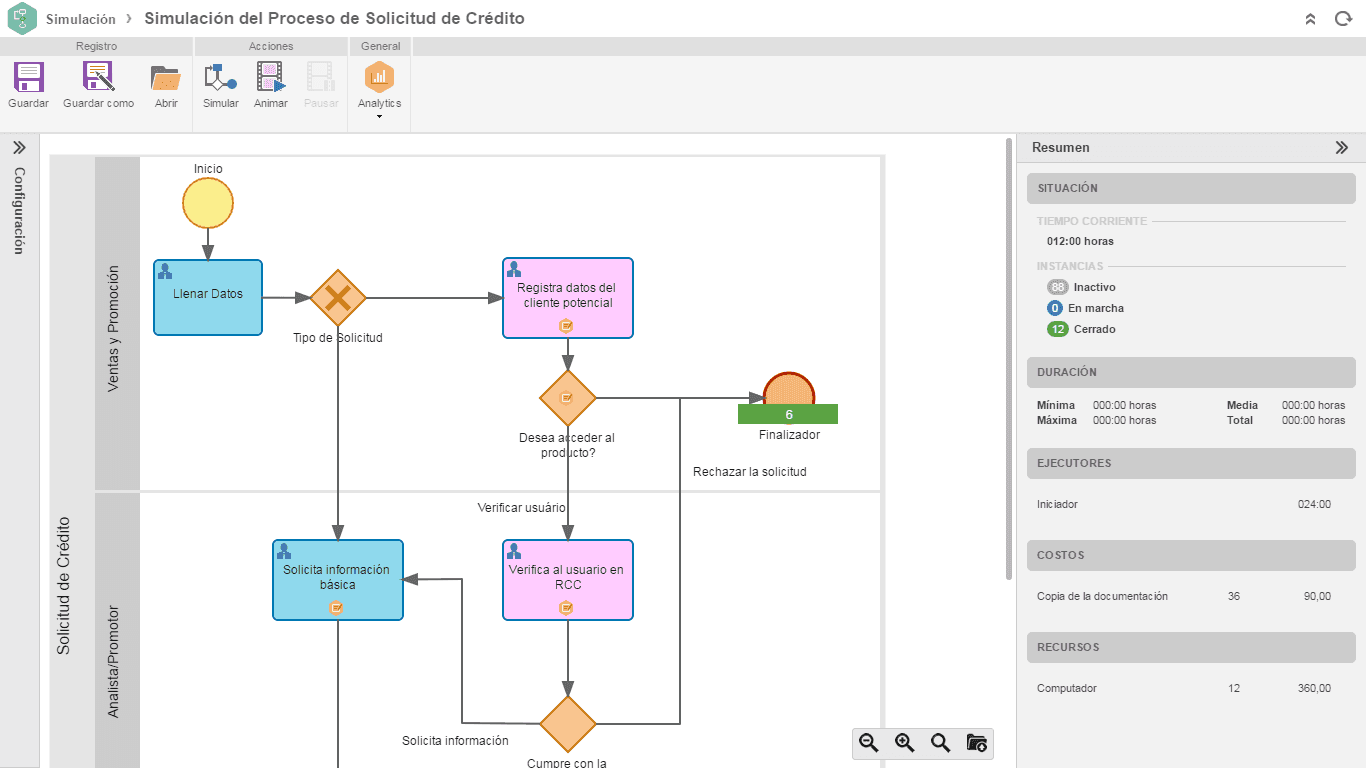Screen dimensions: 1366x768
Task: Zoom in the diagram
Action: coord(905,742)
